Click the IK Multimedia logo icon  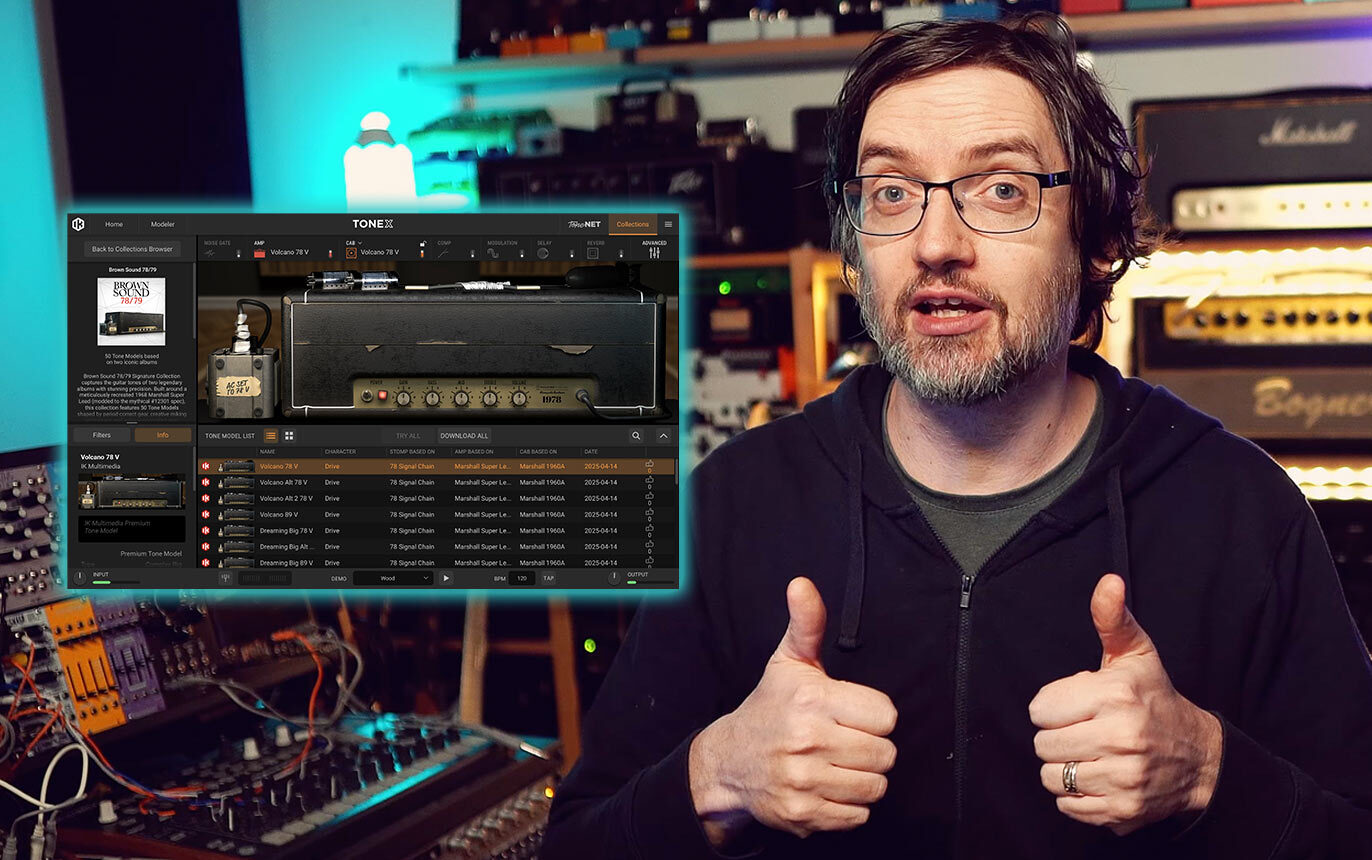pos(78,224)
